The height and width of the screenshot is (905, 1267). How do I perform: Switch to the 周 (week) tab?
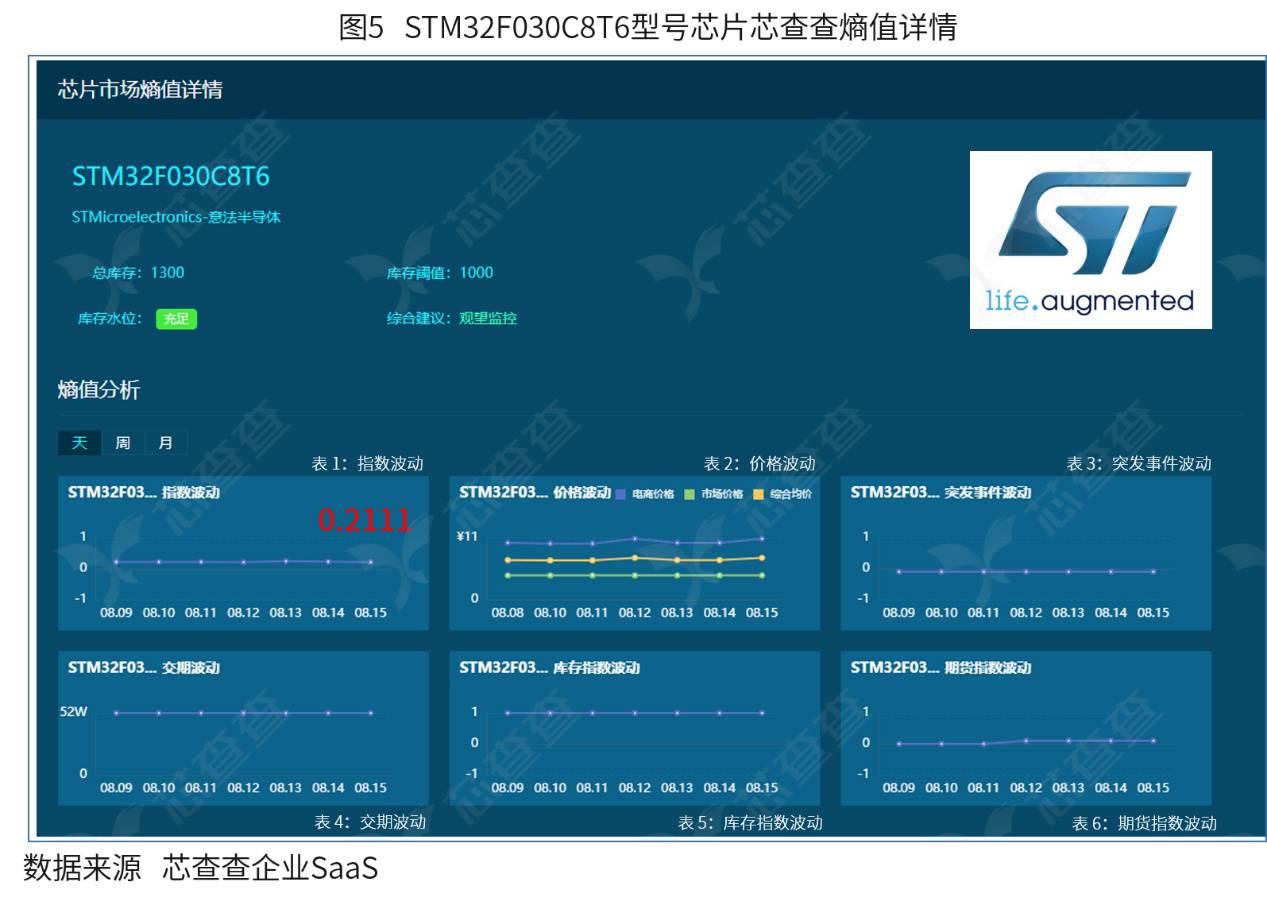[123, 443]
